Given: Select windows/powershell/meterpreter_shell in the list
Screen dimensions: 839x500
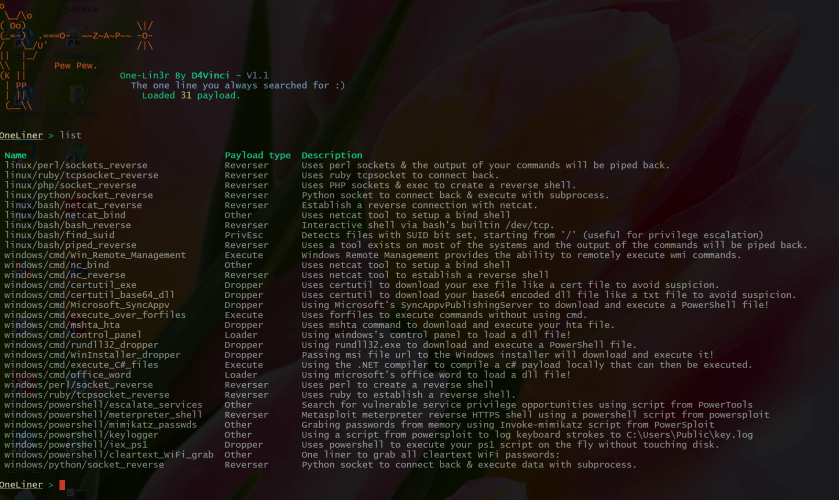Looking at the screenshot, I should click(x=103, y=415).
